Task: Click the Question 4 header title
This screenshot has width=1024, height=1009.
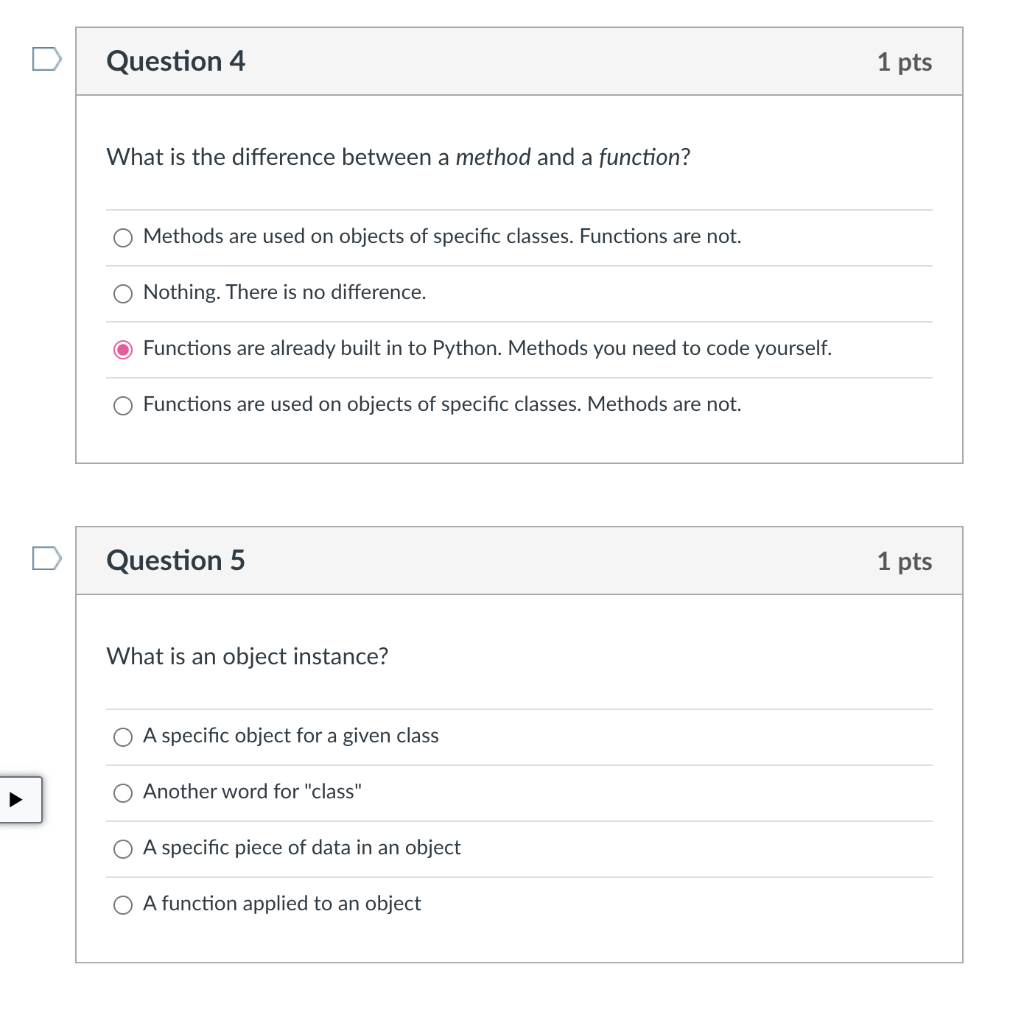Action: coord(176,61)
